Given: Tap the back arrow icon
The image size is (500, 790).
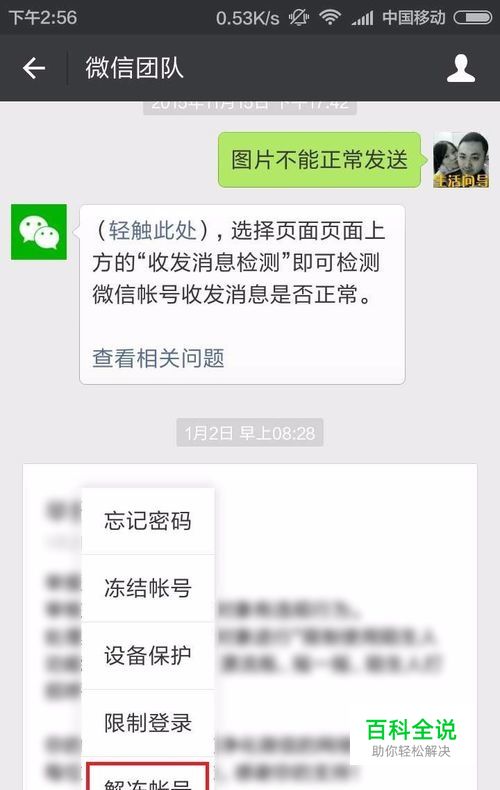Looking at the screenshot, I should coord(34,68).
